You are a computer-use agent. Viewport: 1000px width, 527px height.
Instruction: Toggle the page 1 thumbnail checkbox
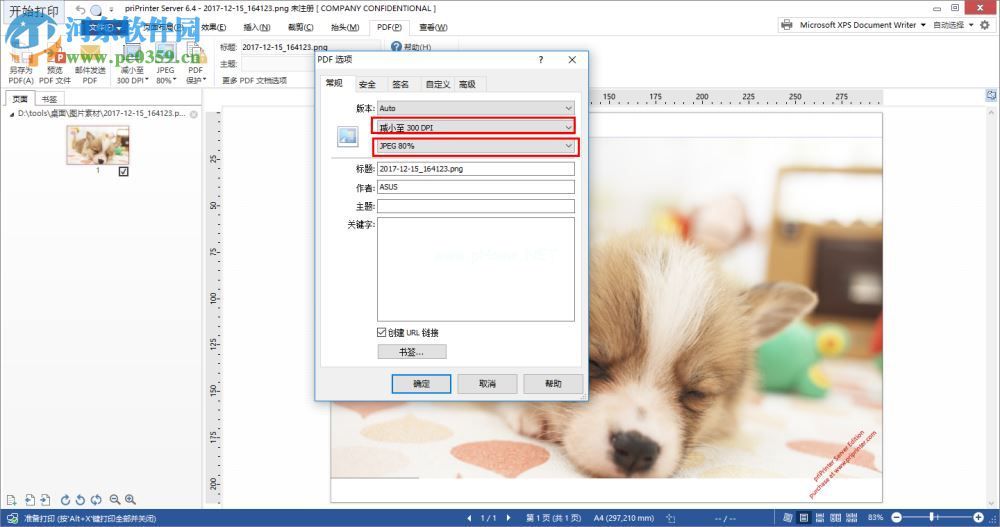[x=124, y=172]
